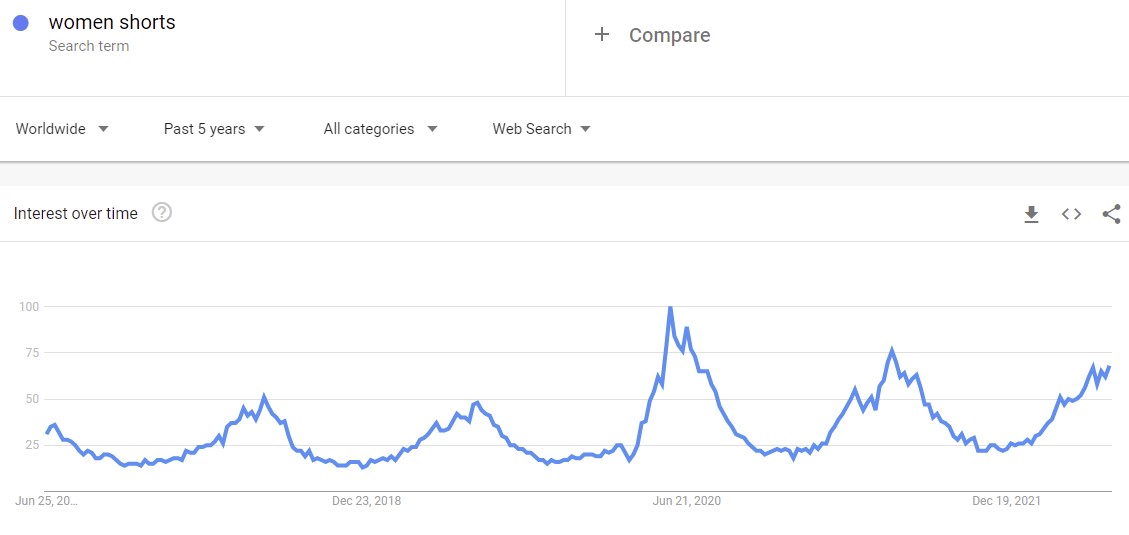Click the chart's highest peak at 100
This screenshot has height=535, width=1129.
click(669, 308)
